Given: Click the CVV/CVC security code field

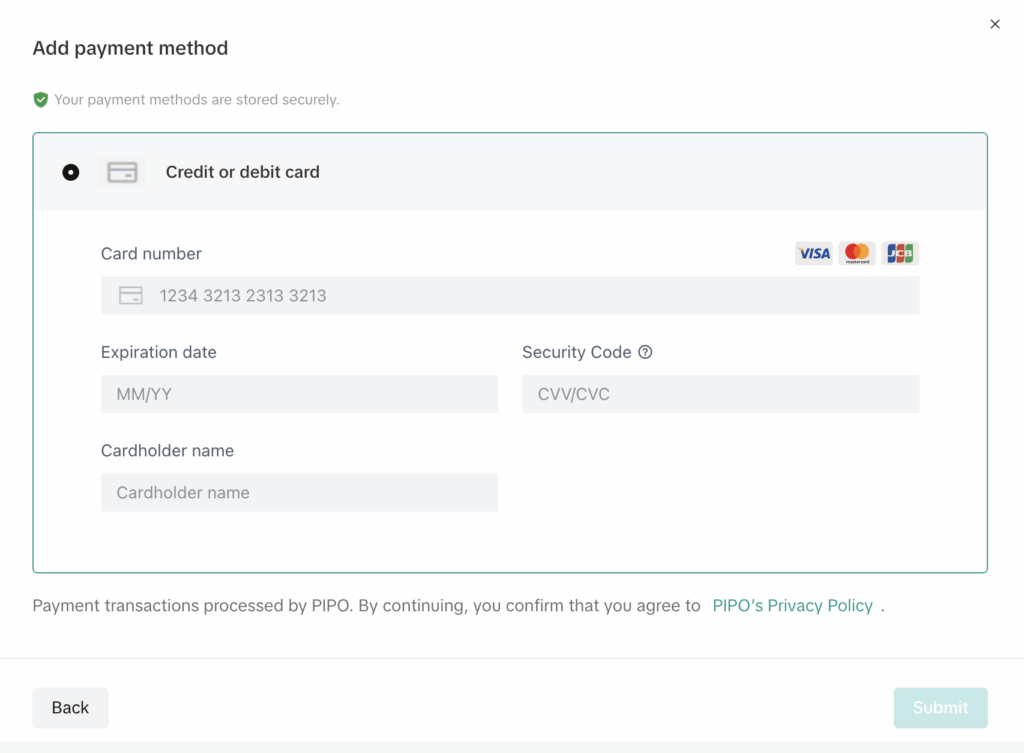Looking at the screenshot, I should [x=720, y=394].
